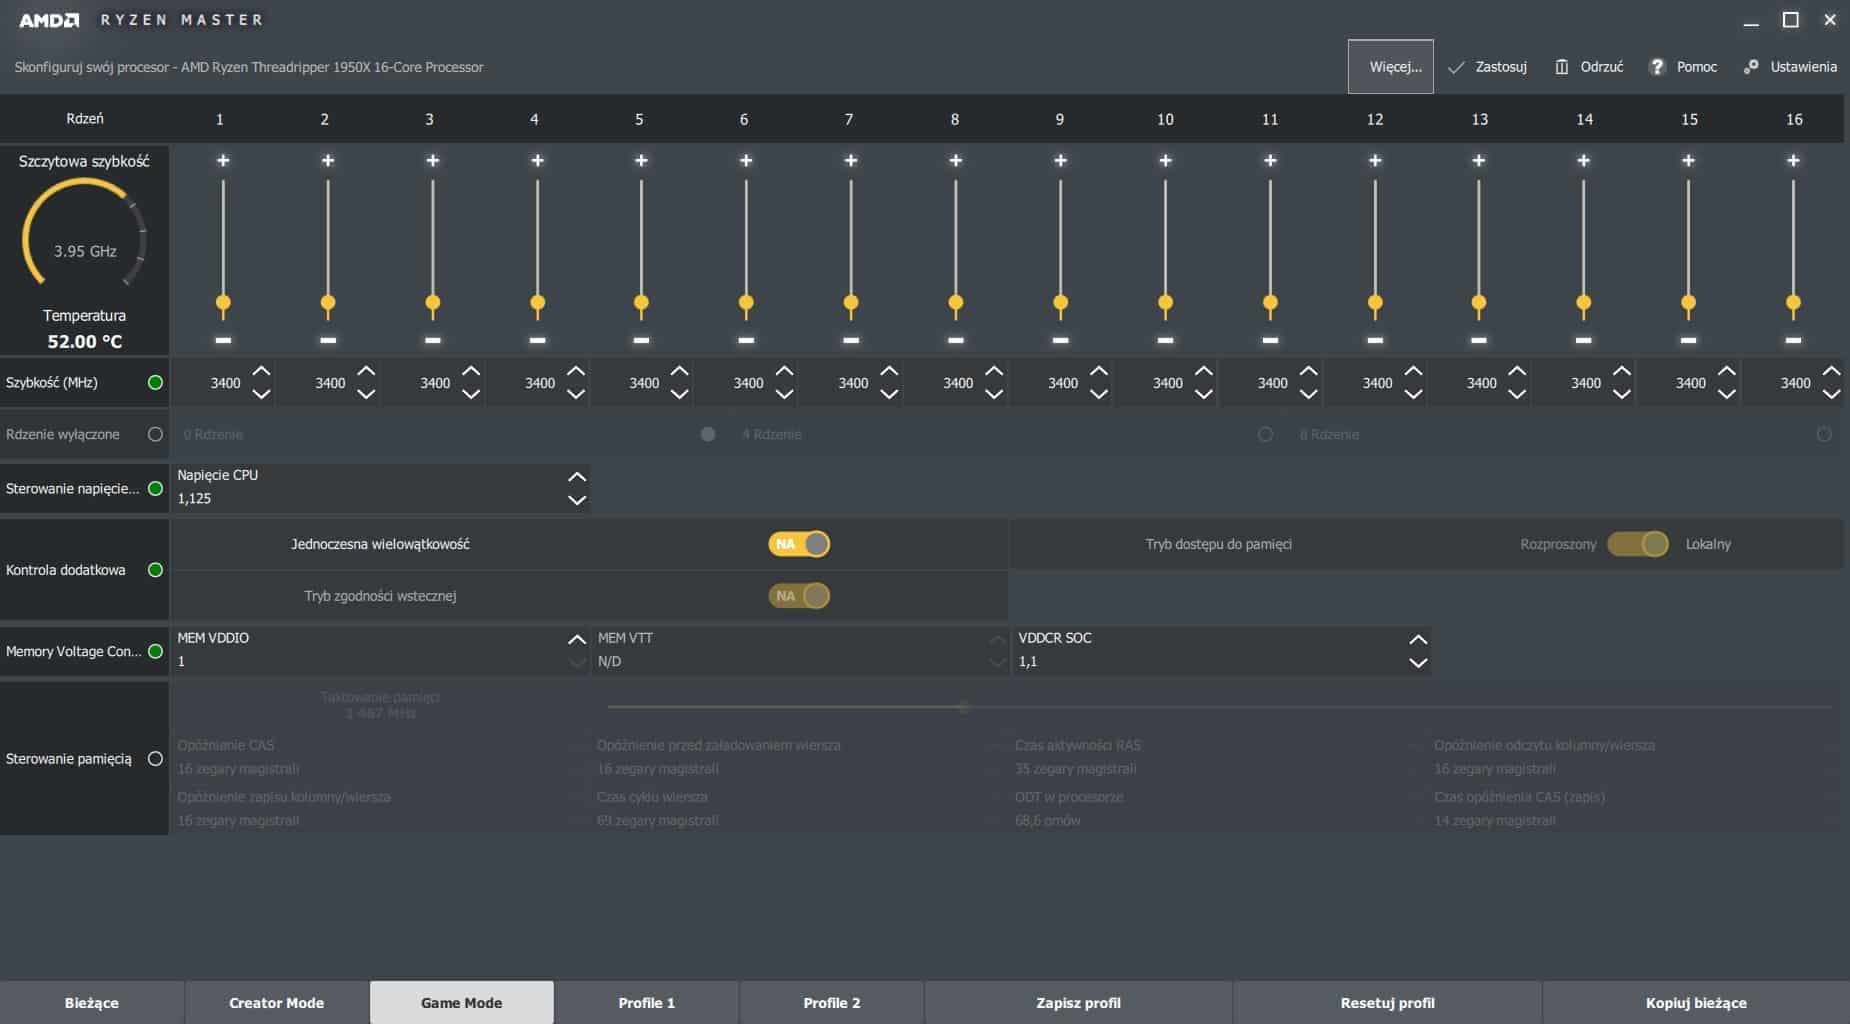
Task: Click the plus icon above core 1 slider
Action: (223, 160)
